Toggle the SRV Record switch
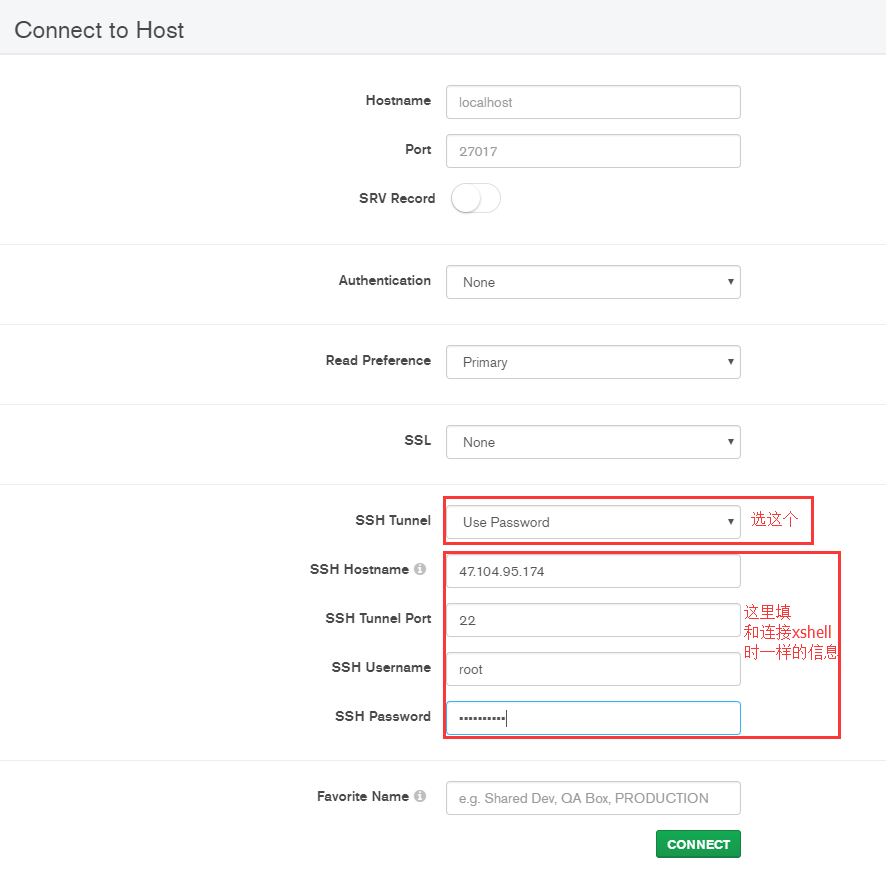This screenshot has height=885, width=886. click(475, 198)
